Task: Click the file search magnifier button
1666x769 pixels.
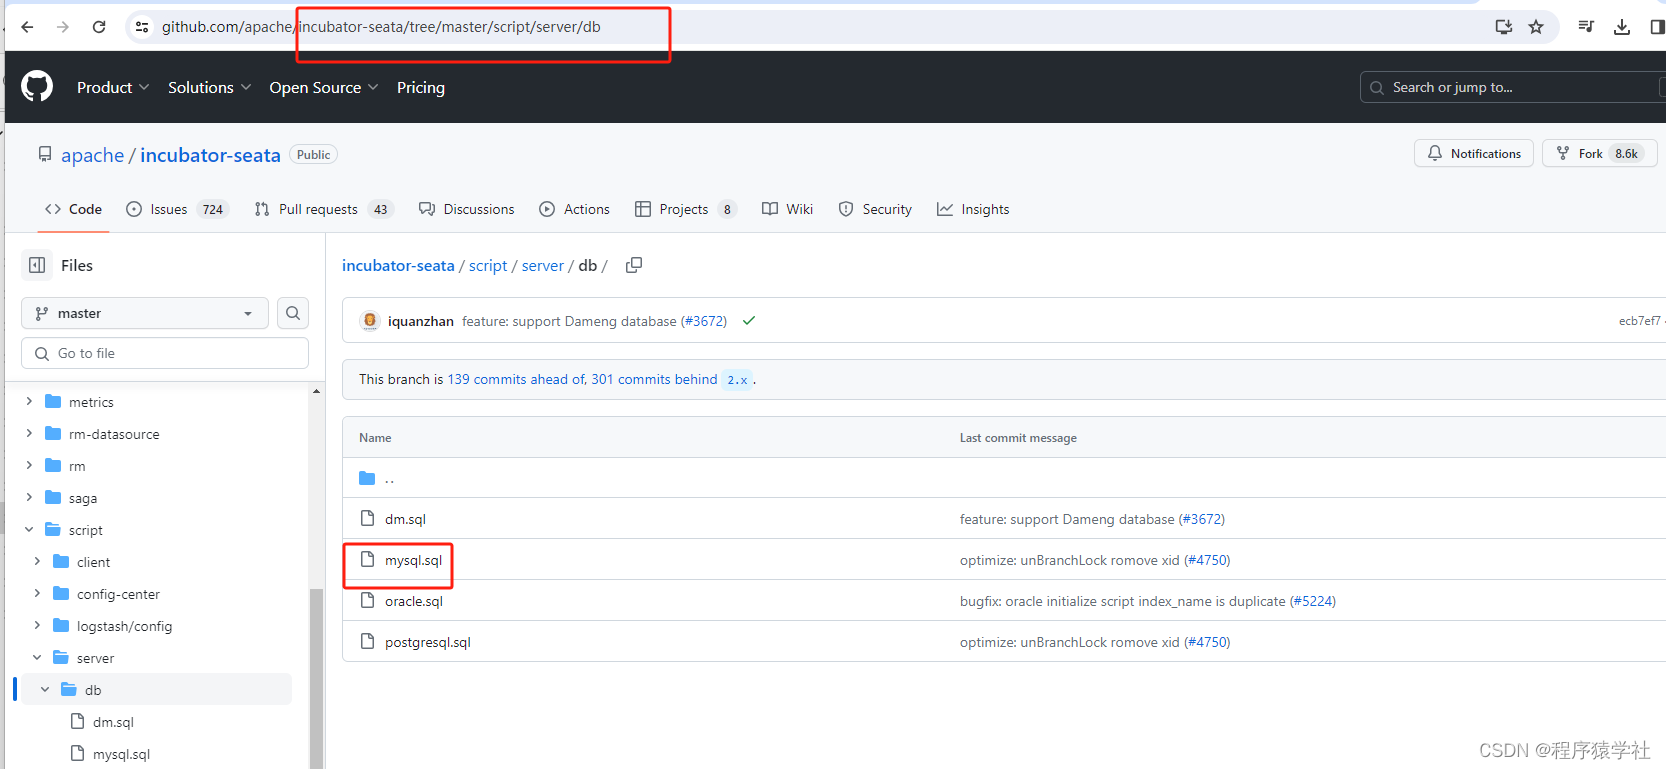Action: [x=293, y=313]
